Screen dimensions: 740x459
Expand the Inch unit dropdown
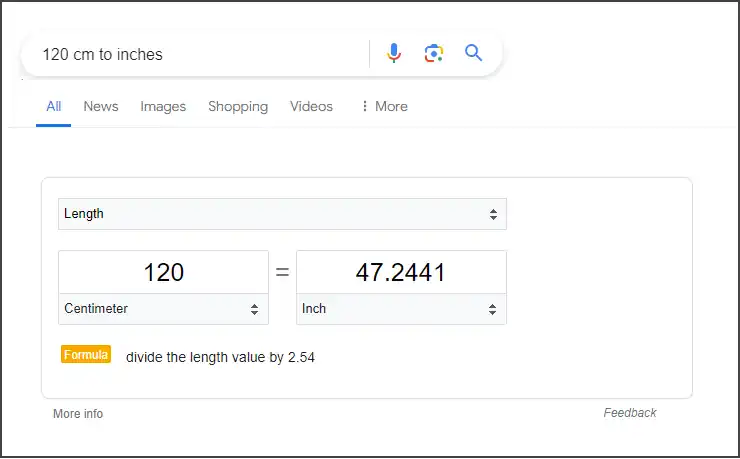(x=401, y=309)
